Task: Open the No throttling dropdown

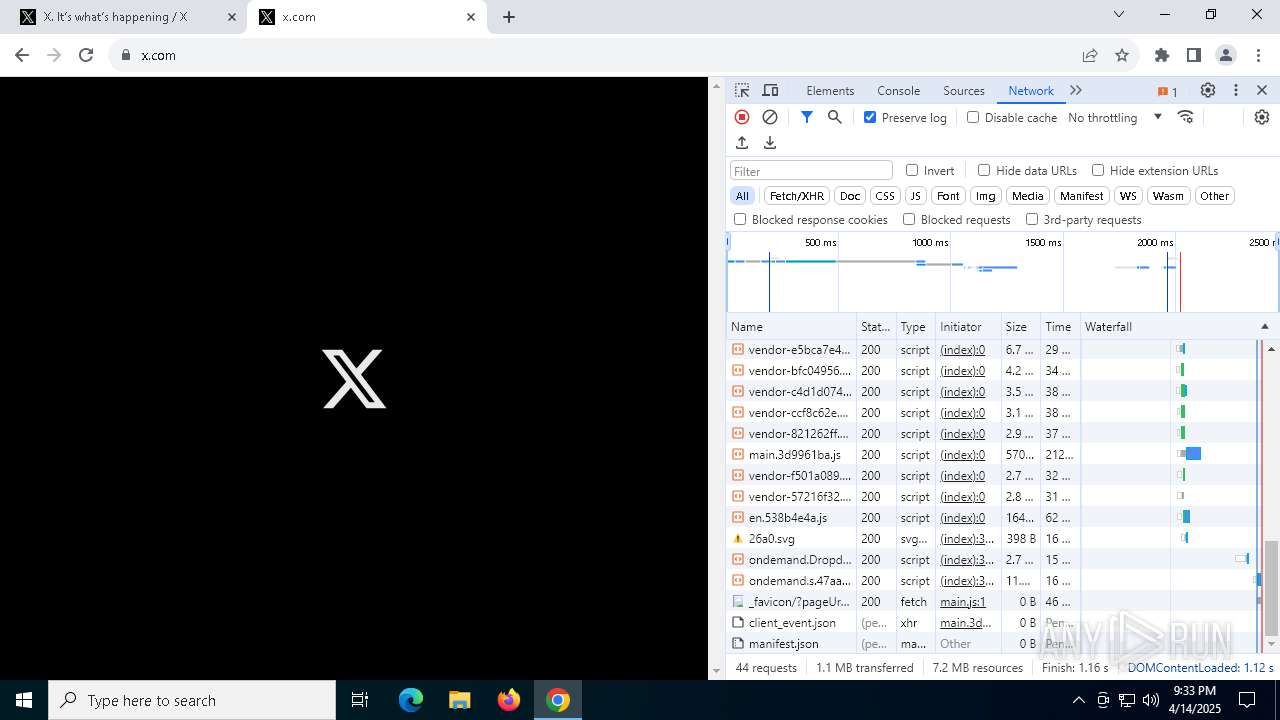Action: click(1115, 117)
